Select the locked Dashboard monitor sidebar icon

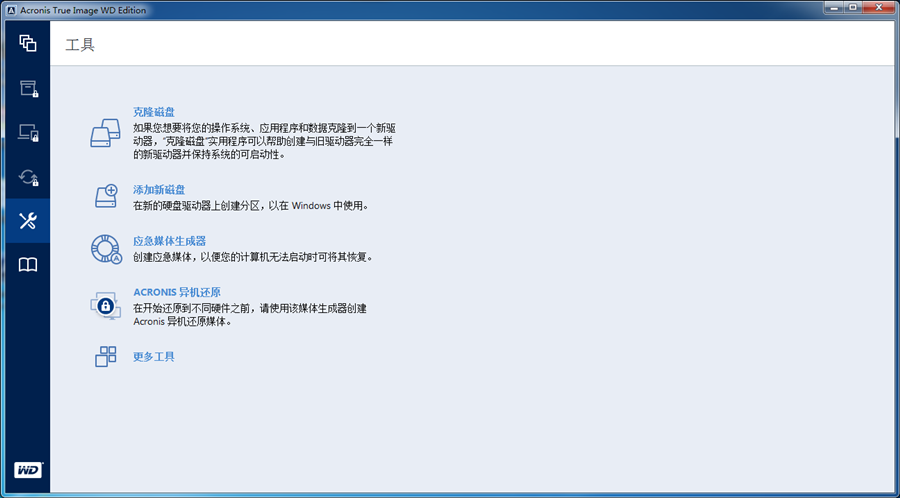click(27, 132)
